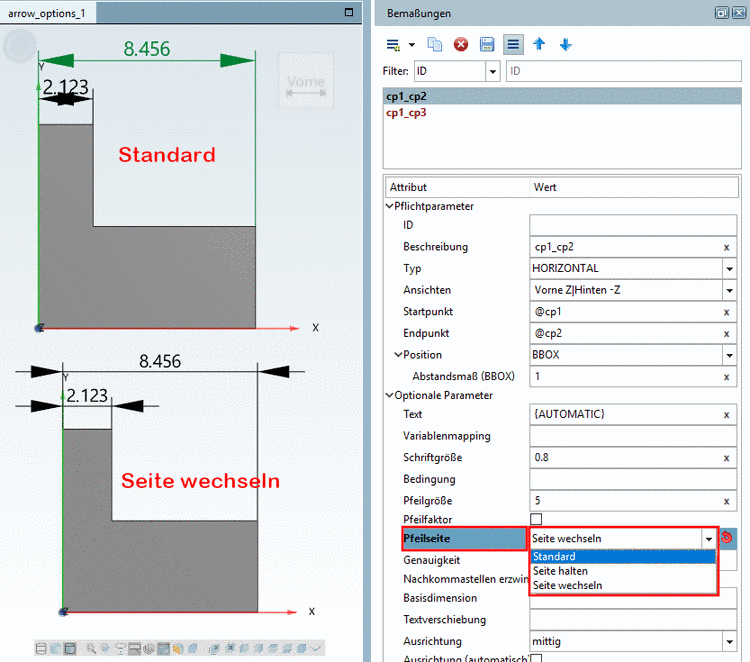Clear the Endpunkt value with x

(x=726, y=334)
